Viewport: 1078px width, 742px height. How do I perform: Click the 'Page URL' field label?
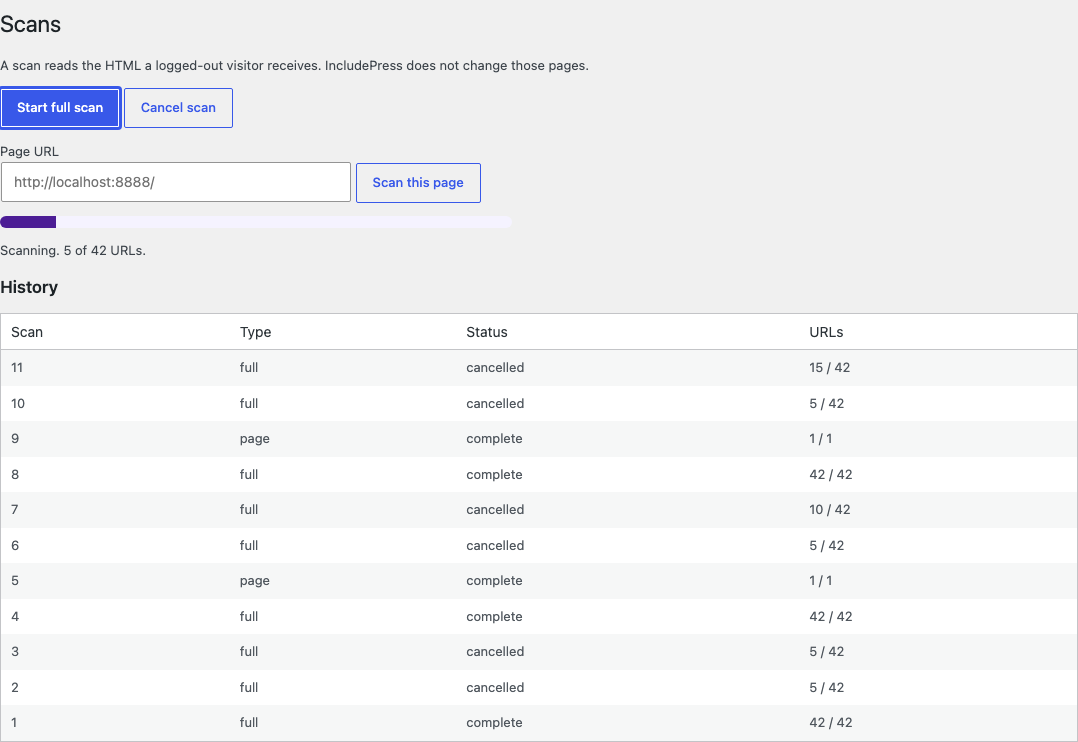pyautogui.click(x=30, y=151)
